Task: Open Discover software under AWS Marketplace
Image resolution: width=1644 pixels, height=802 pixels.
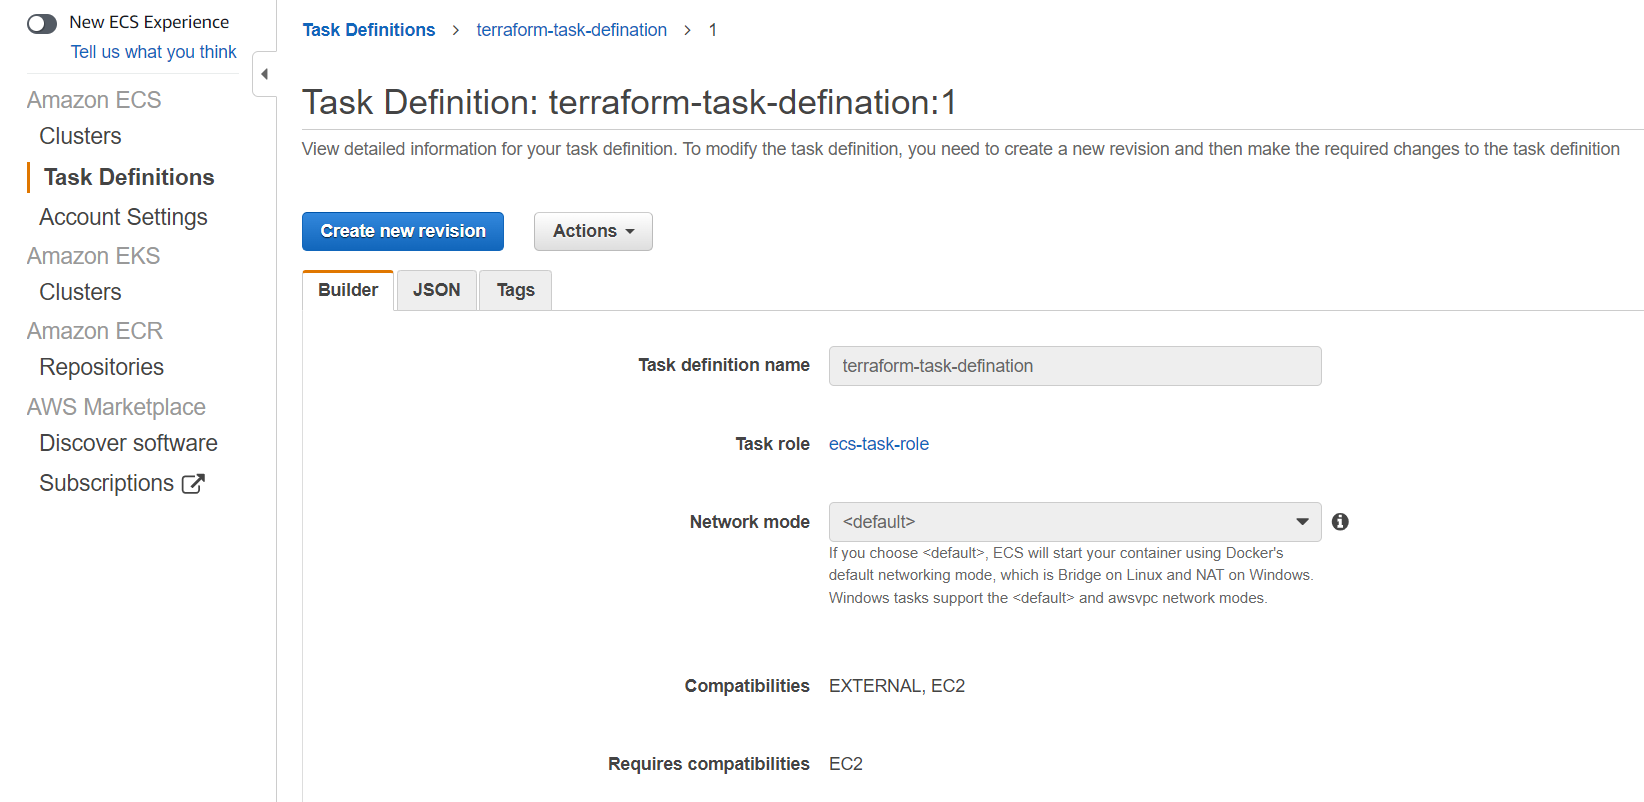Action: coord(128,443)
